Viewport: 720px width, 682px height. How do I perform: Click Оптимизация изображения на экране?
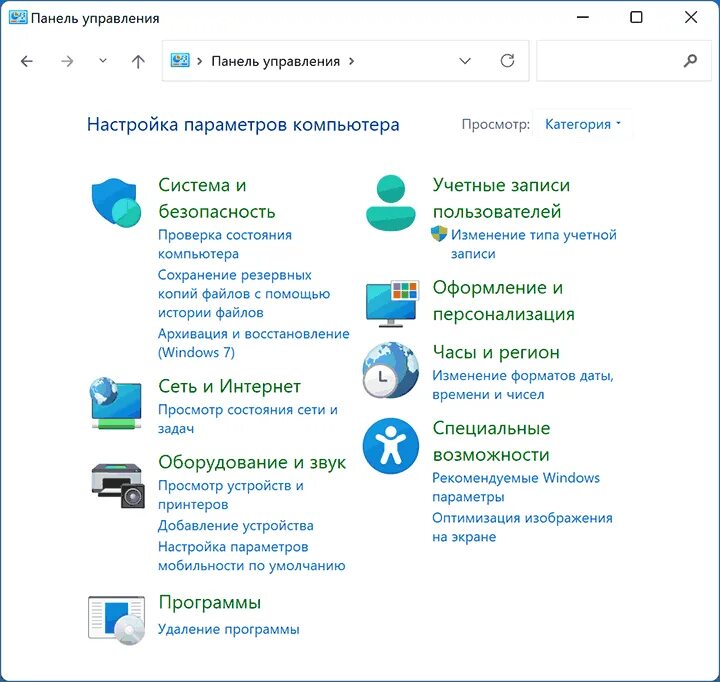pyautogui.click(x=523, y=527)
